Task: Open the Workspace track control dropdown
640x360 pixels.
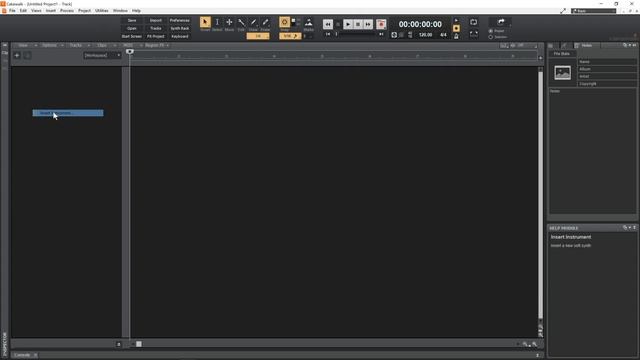Action: 102,55
